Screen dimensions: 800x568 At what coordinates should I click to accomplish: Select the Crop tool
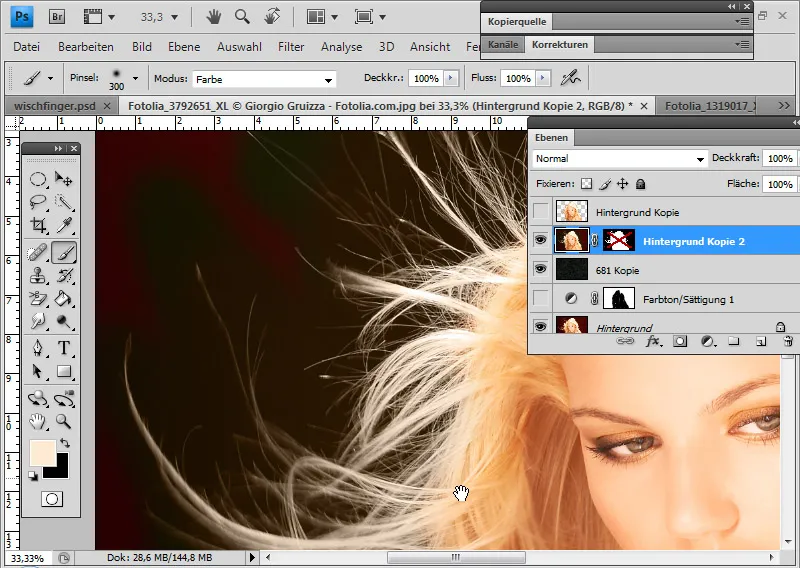click(x=38, y=225)
